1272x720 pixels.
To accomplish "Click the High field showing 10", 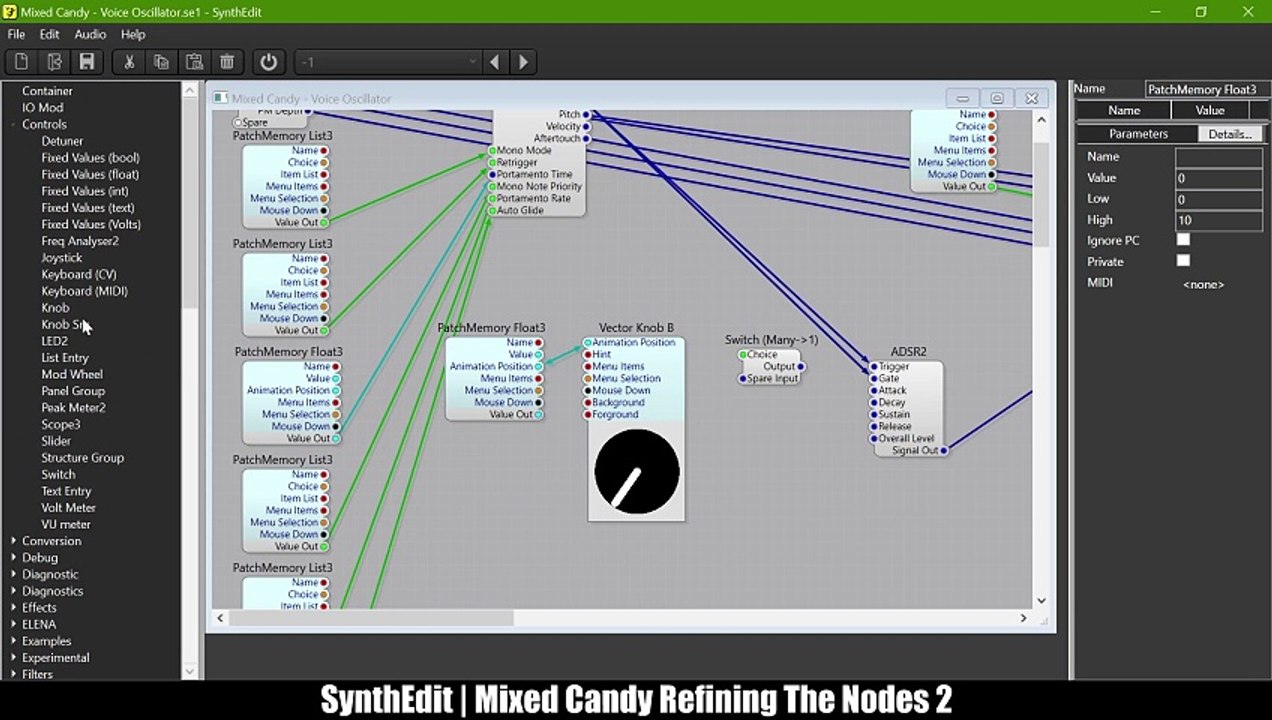I will [1218, 220].
